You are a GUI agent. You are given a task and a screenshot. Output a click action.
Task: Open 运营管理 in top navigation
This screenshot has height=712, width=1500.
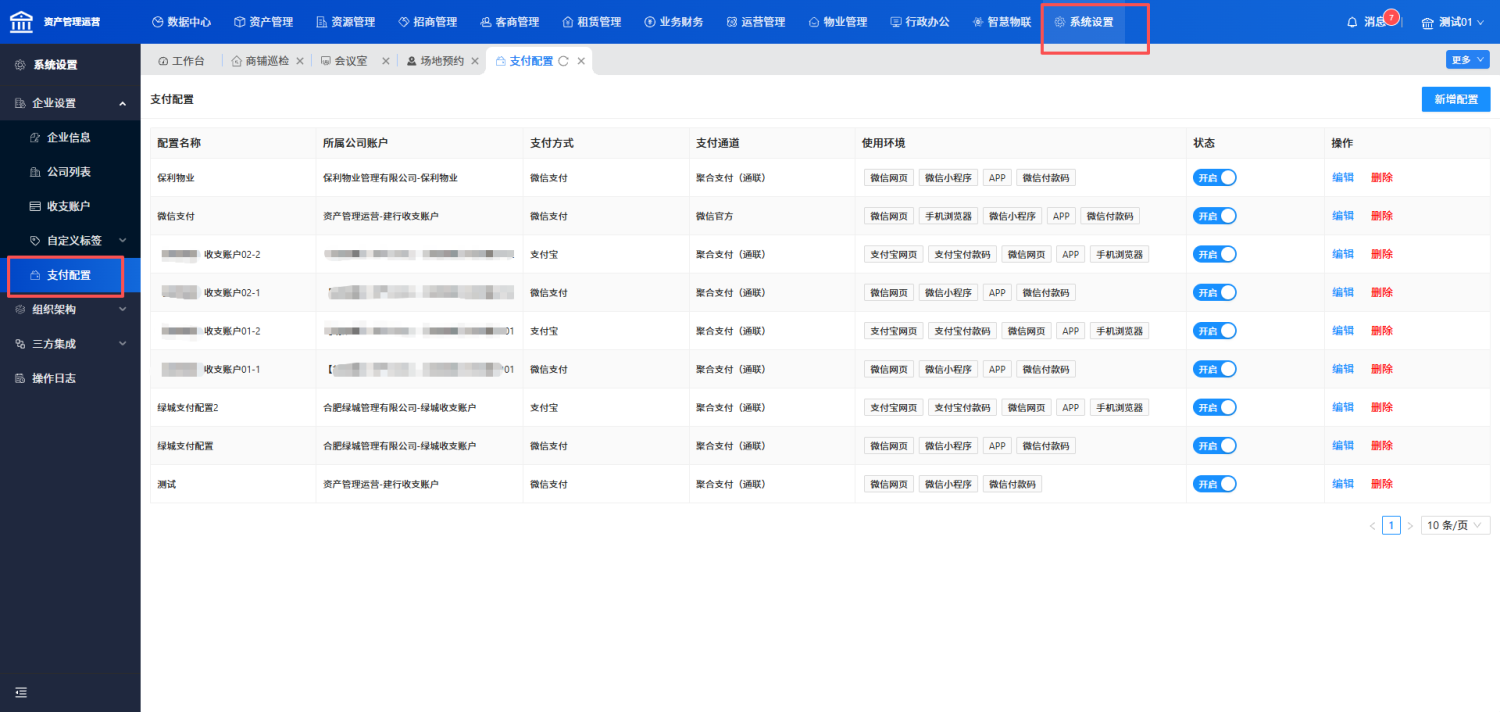(x=756, y=22)
